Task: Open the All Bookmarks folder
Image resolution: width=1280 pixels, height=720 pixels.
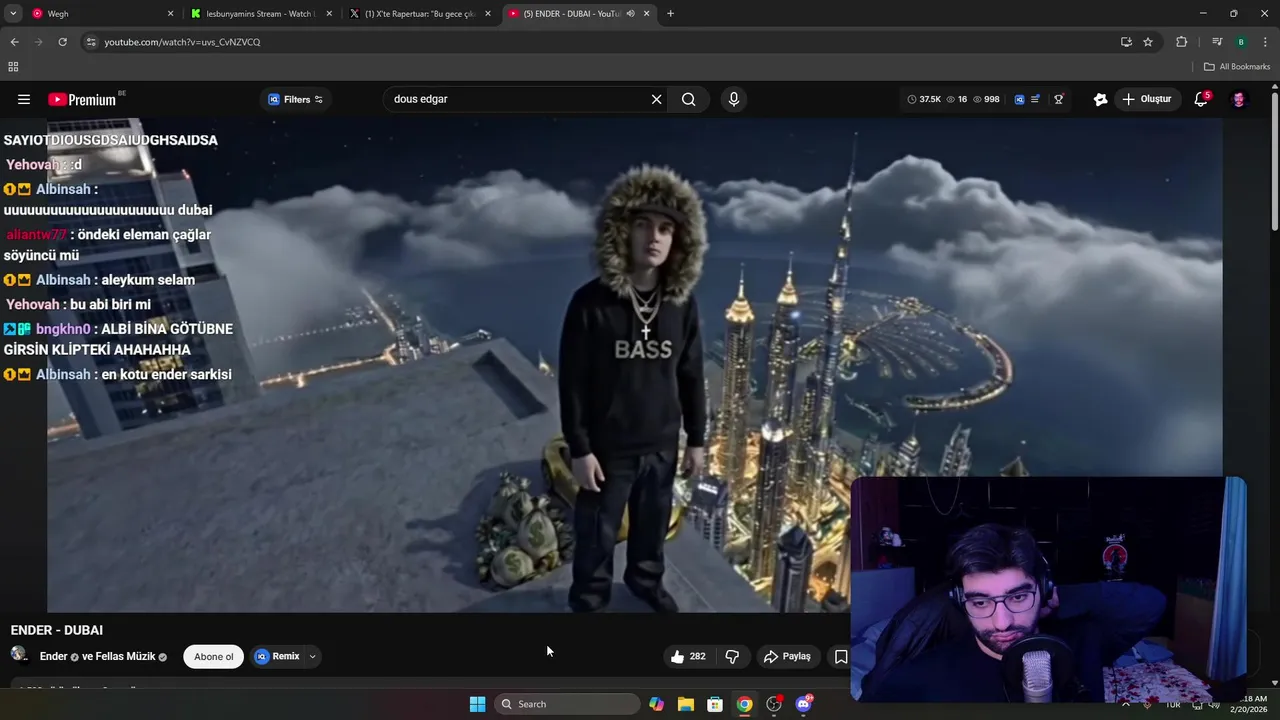Action: coord(1237,67)
